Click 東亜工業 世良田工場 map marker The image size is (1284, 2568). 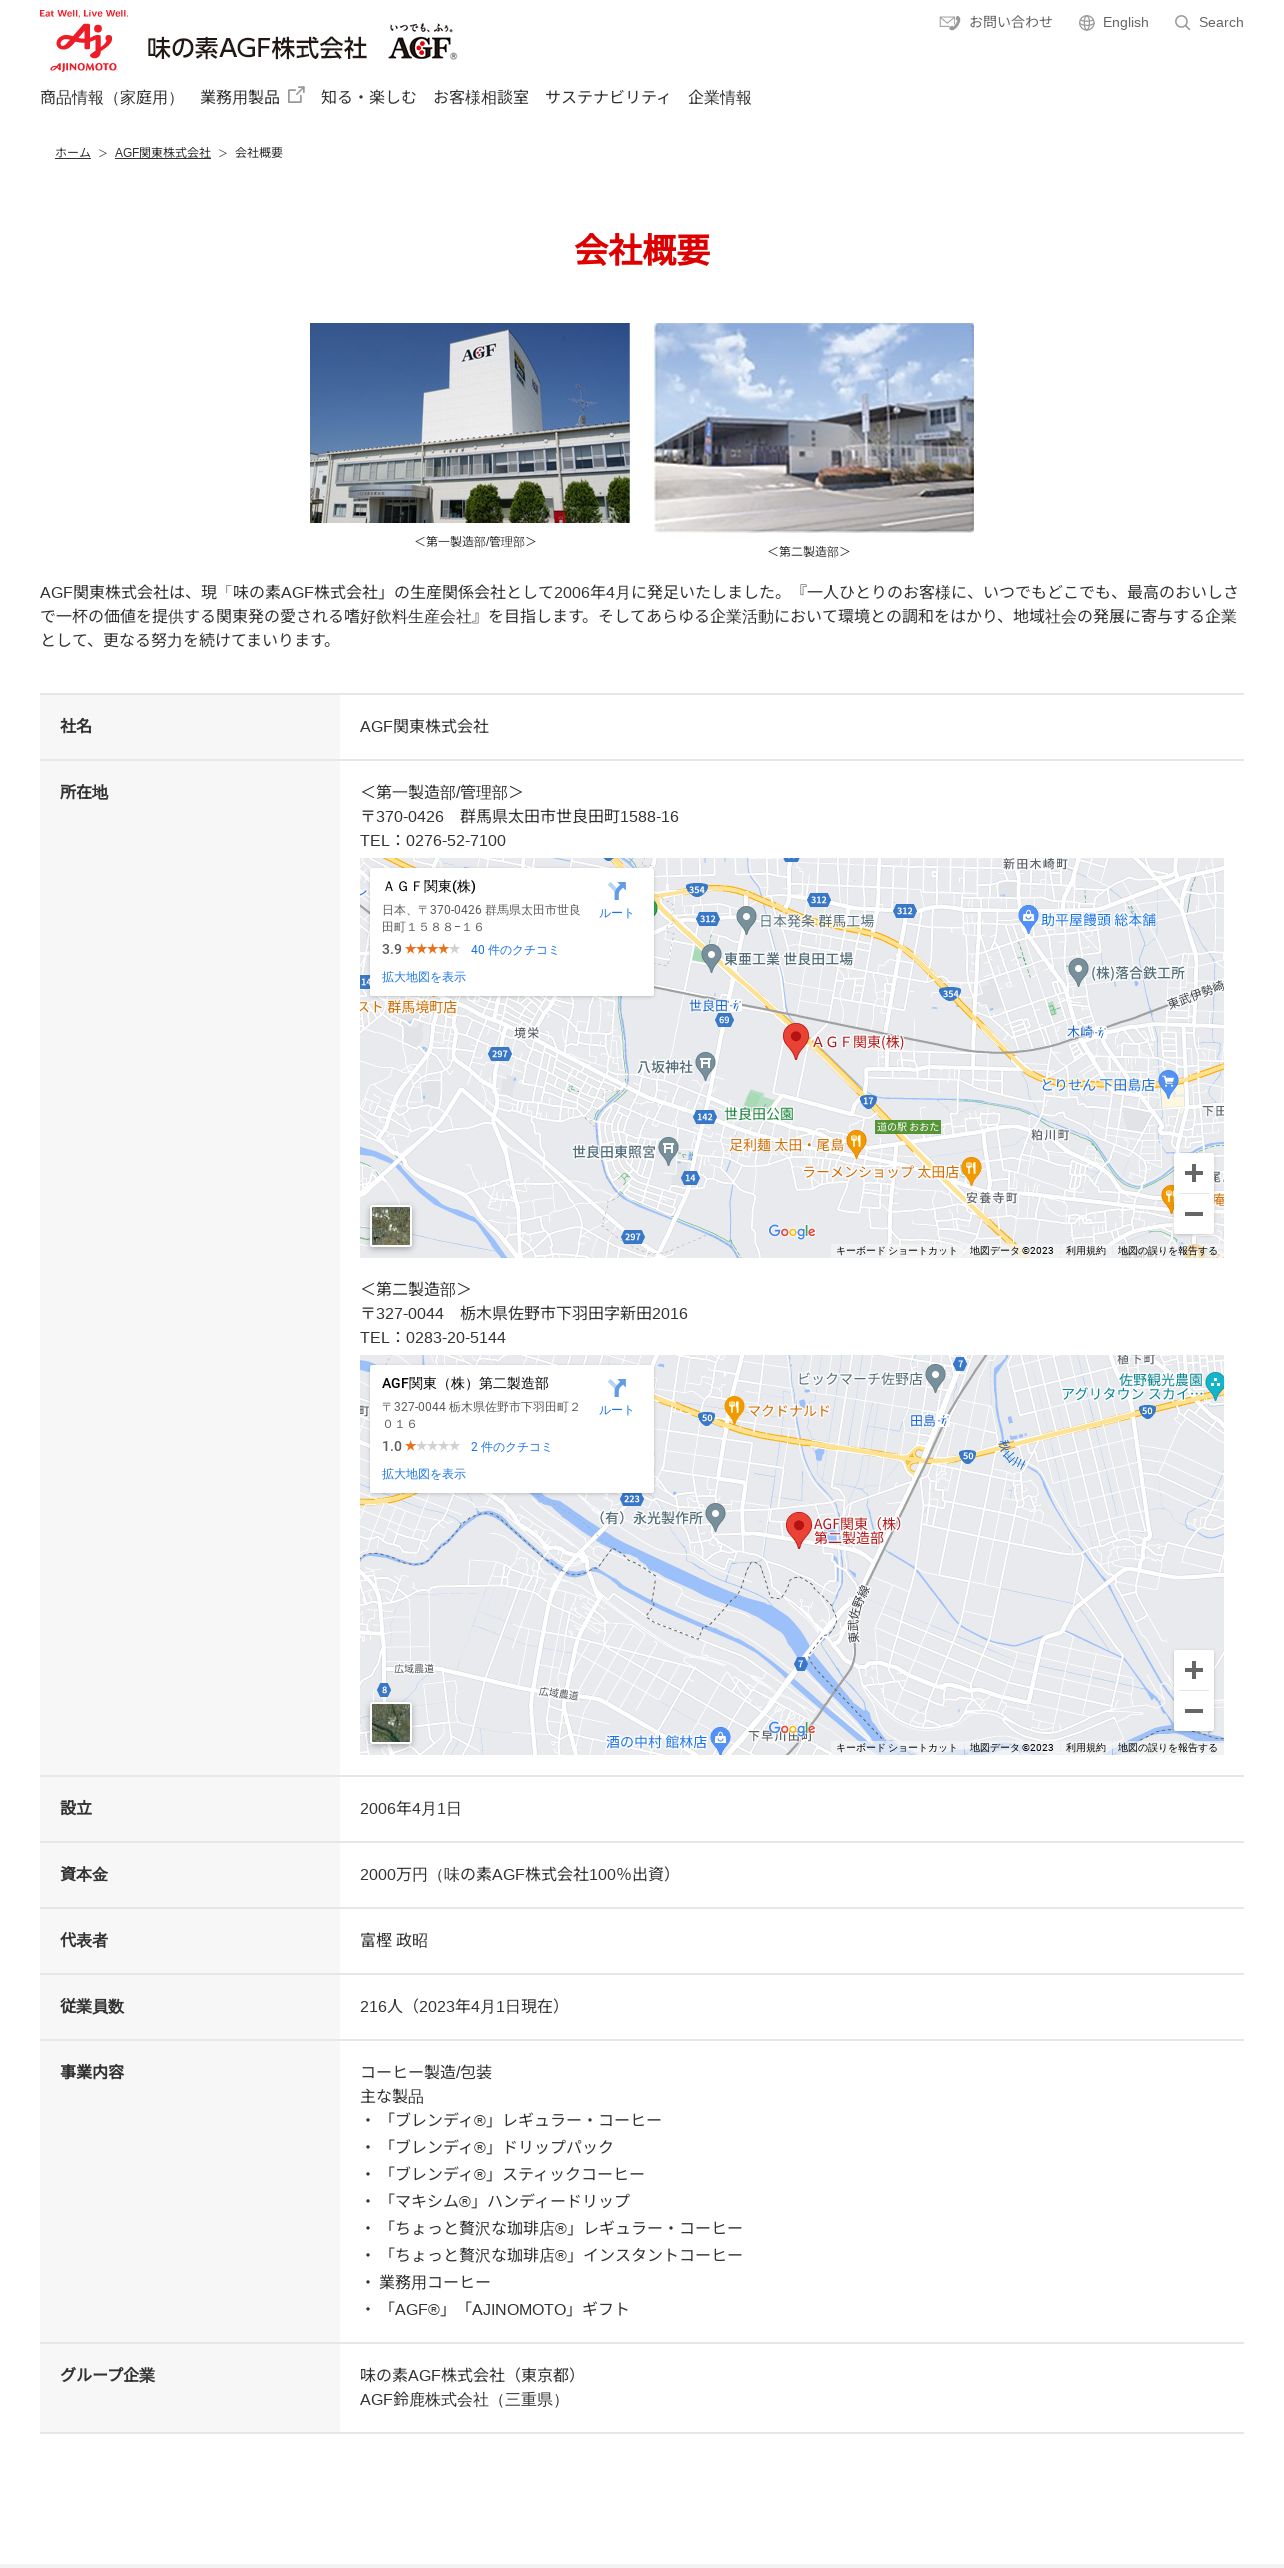[x=711, y=957]
